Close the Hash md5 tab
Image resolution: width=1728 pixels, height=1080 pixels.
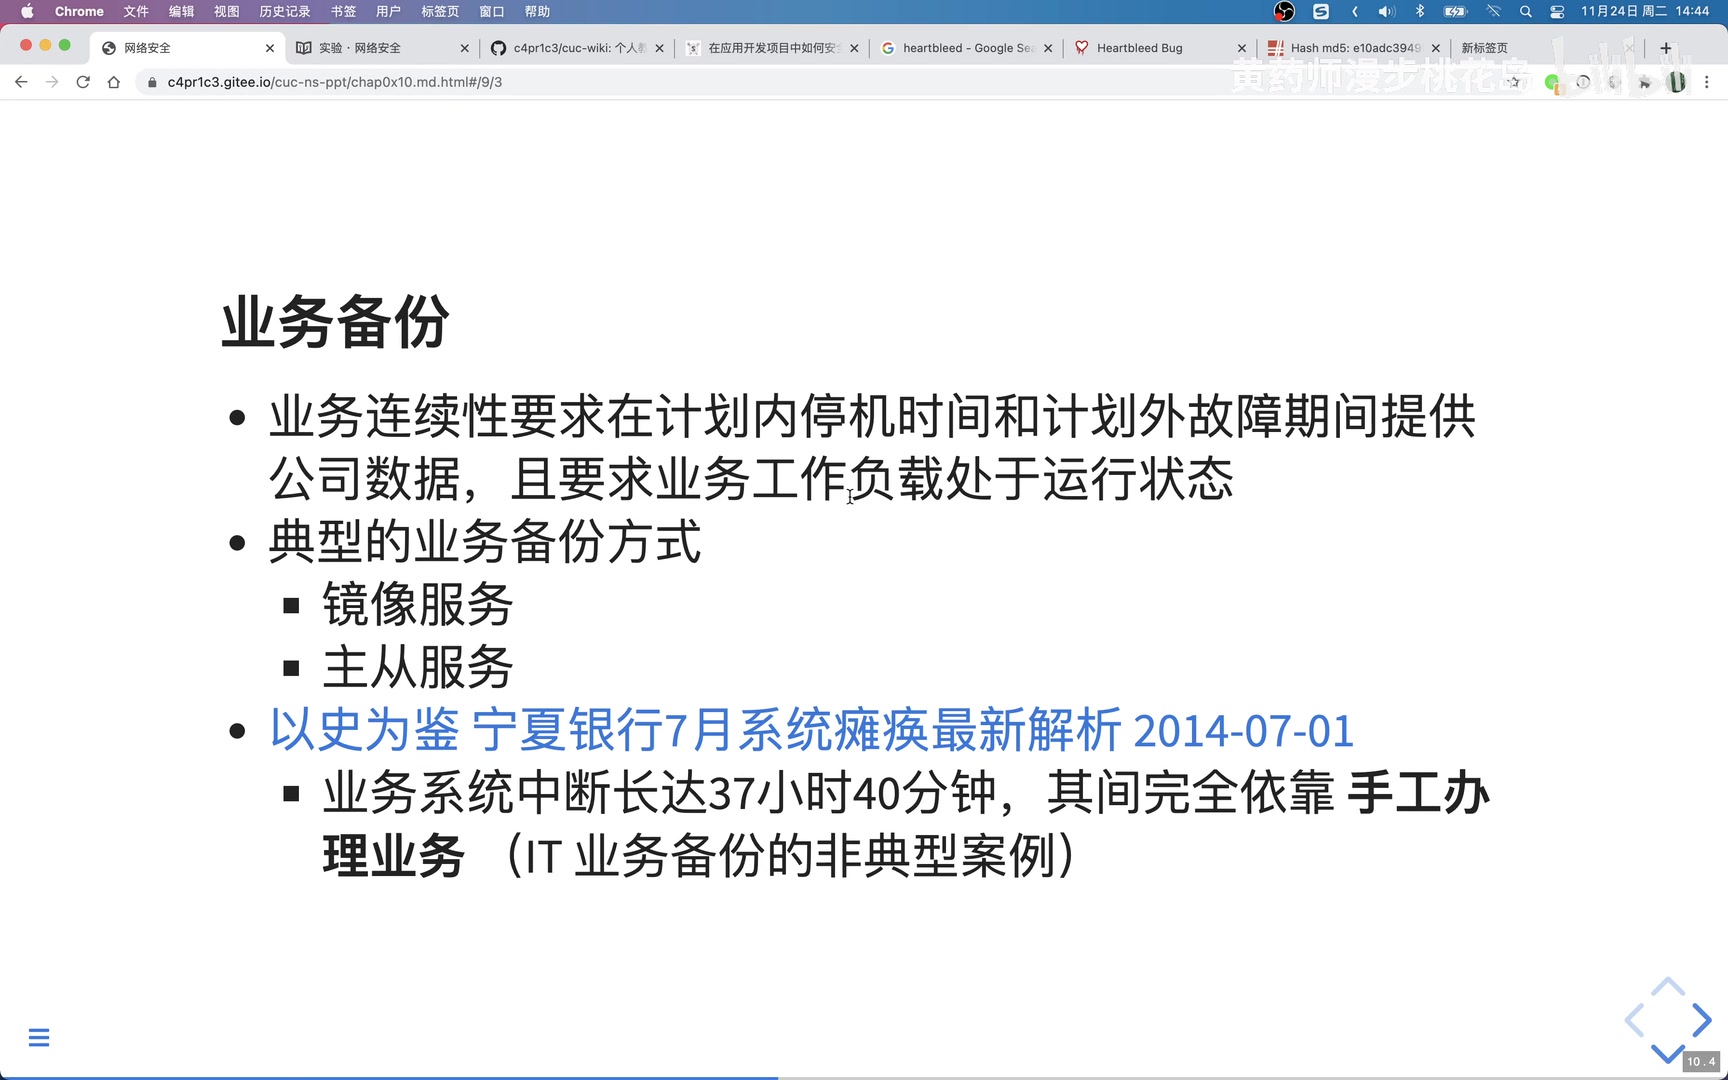(1436, 48)
